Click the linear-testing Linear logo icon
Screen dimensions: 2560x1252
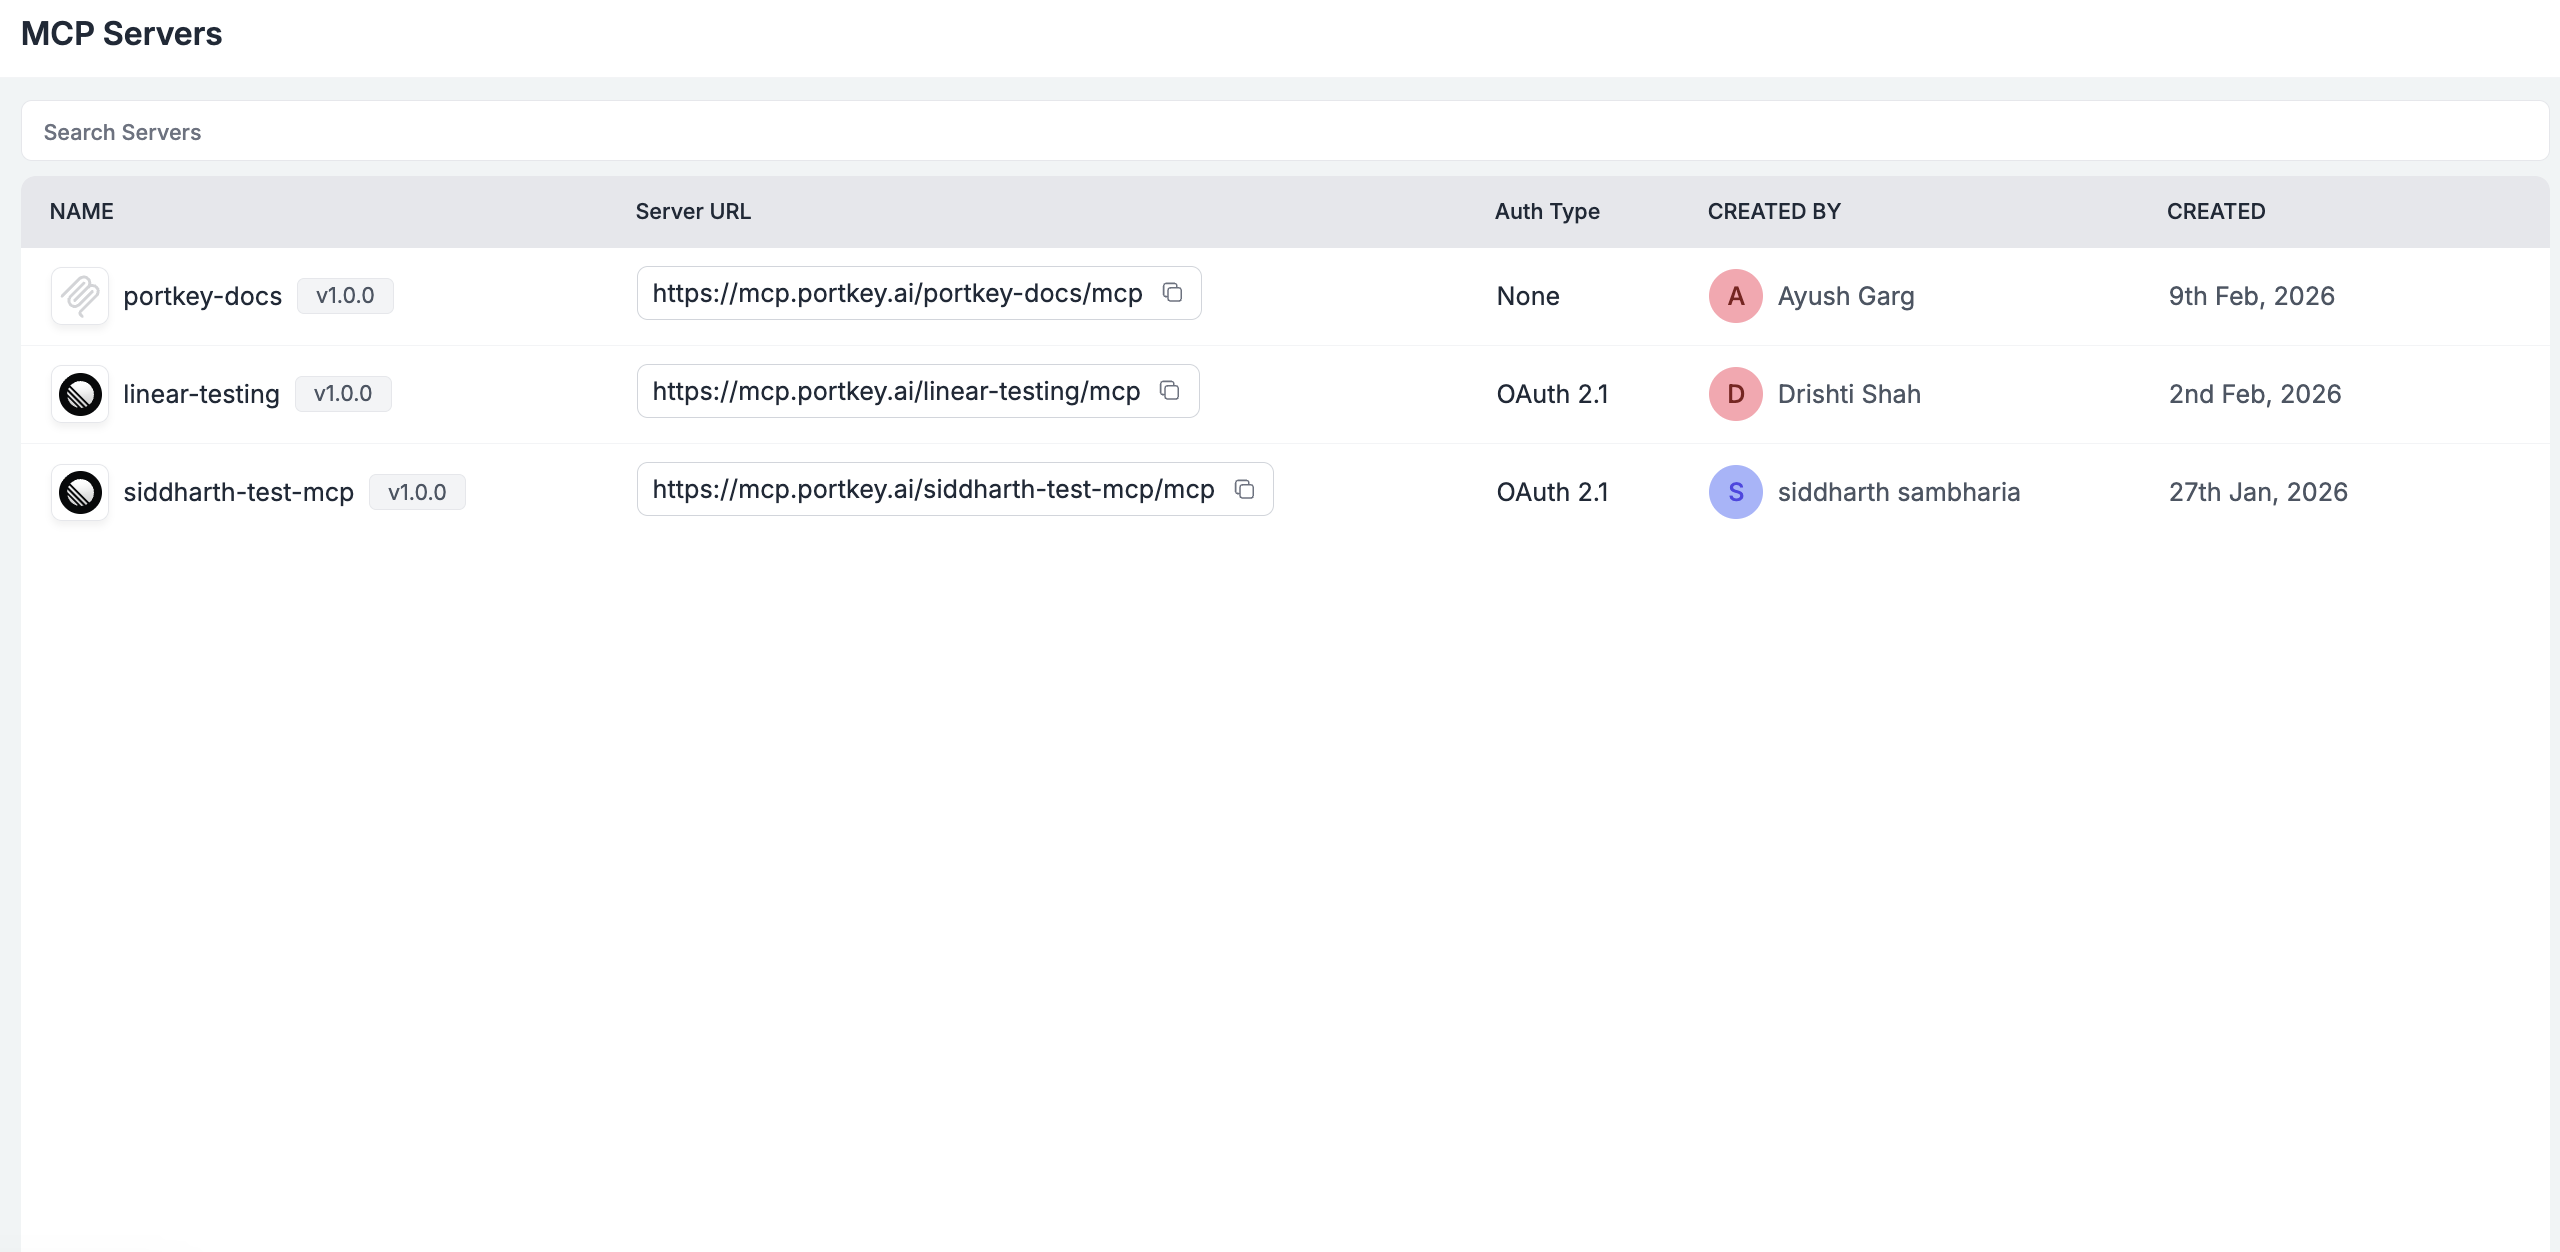click(x=80, y=394)
